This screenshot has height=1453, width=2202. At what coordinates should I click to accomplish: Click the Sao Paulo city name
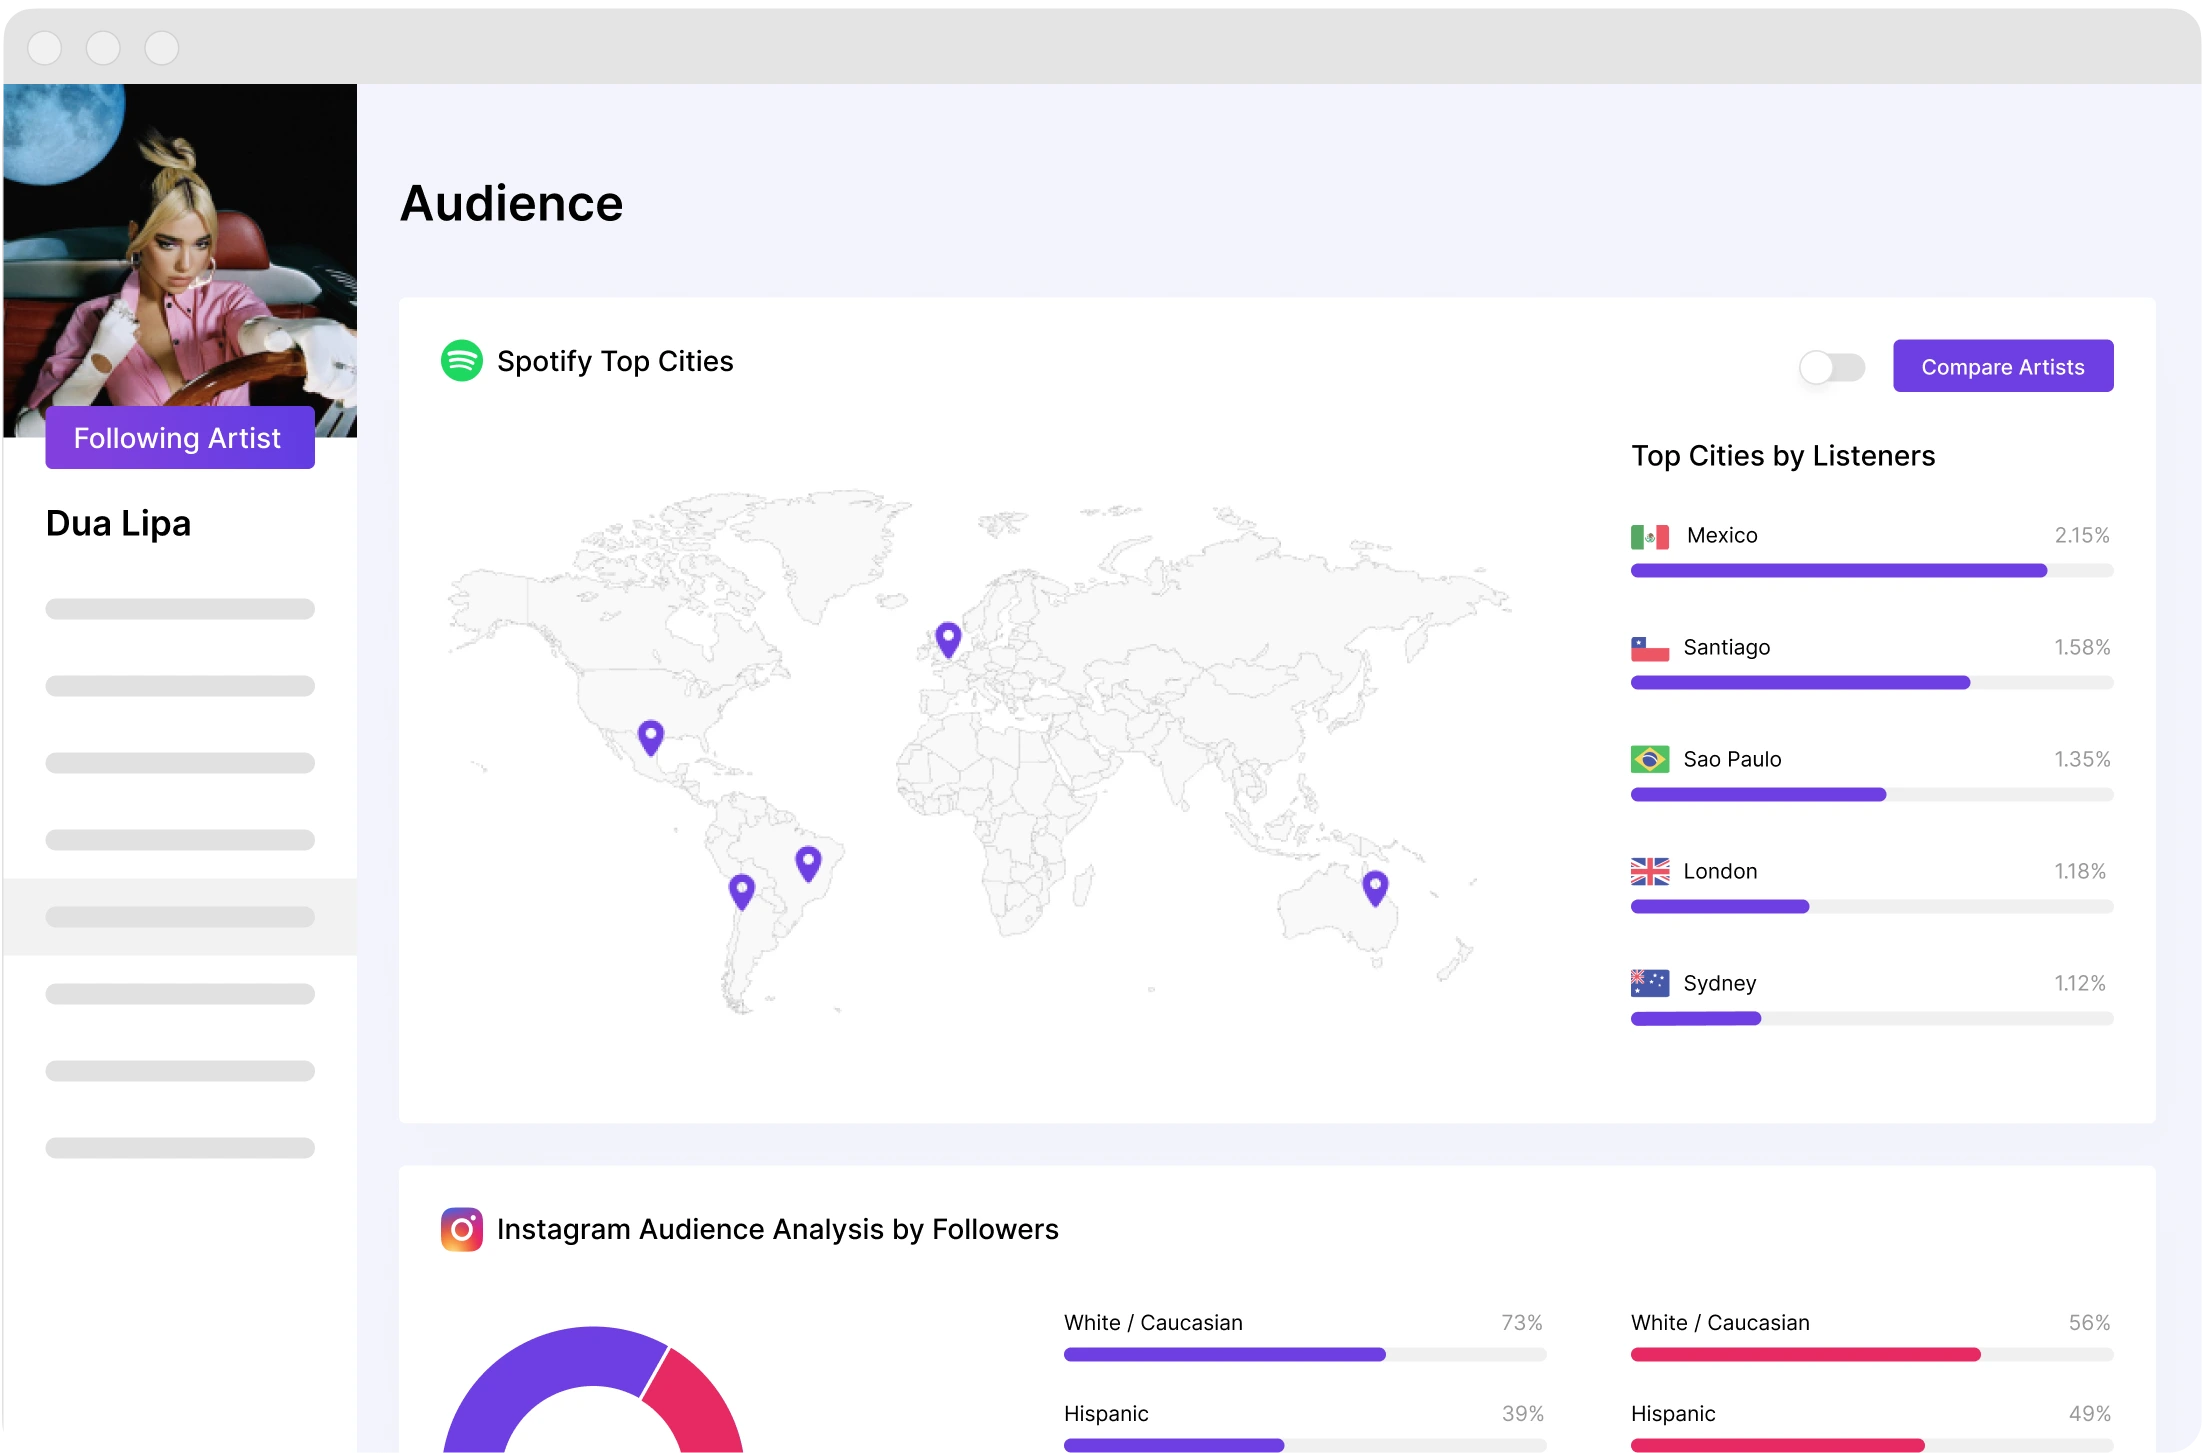1732,760
